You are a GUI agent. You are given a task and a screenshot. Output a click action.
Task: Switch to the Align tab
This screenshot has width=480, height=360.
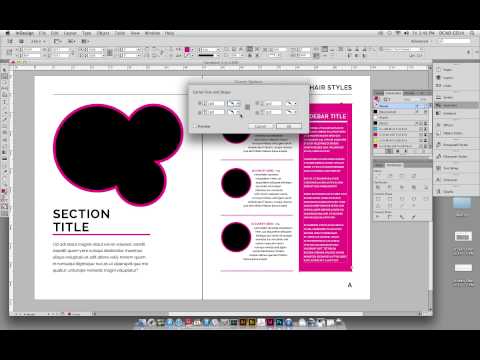point(379,165)
